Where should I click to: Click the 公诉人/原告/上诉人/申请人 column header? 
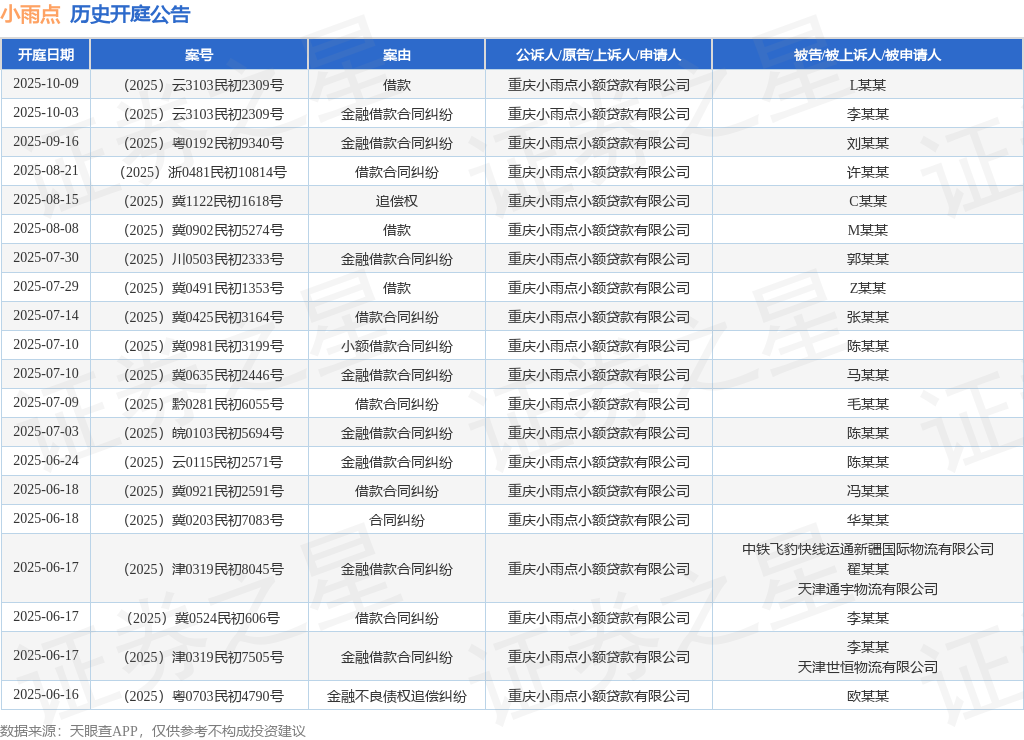coord(598,55)
